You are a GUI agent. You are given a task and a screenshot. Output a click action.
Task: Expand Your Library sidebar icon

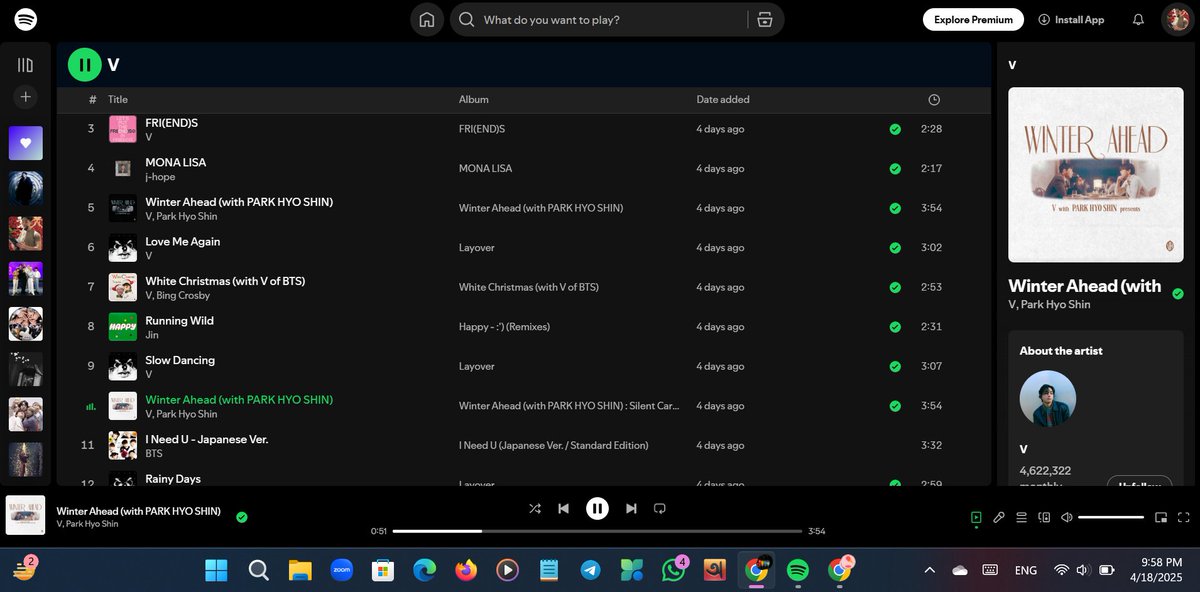tap(26, 65)
